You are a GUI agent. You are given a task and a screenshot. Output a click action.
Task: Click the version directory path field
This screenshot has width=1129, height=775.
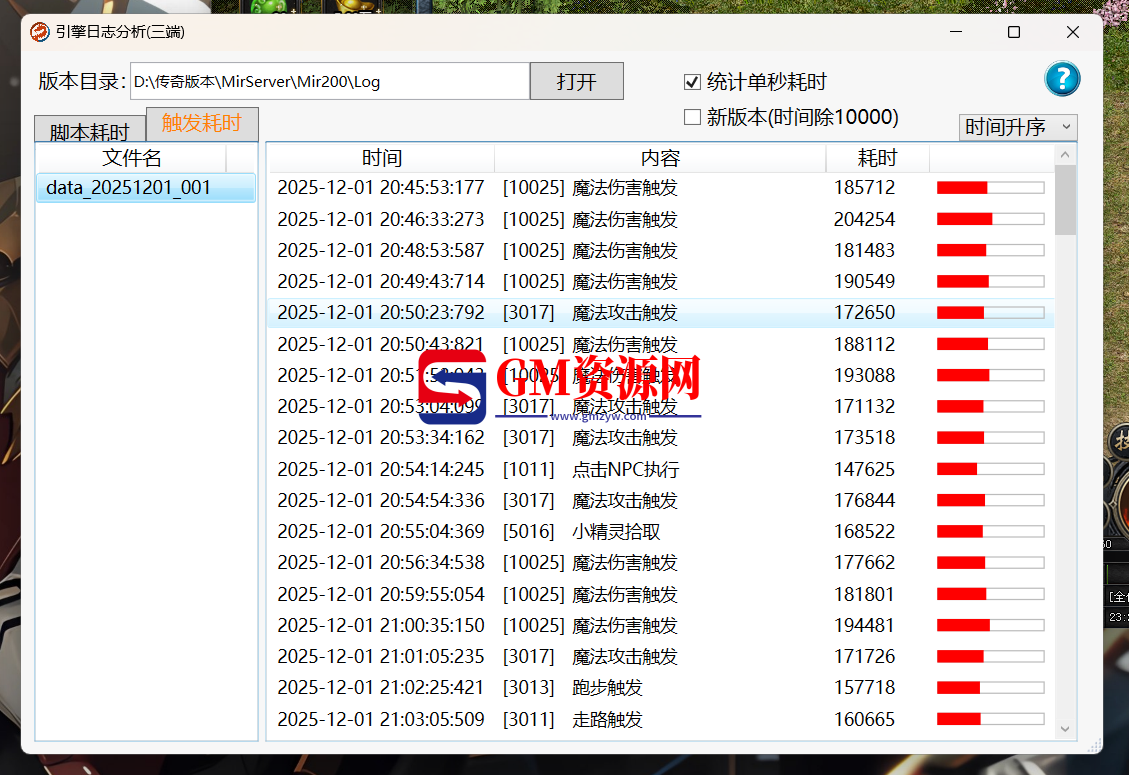[329, 82]
